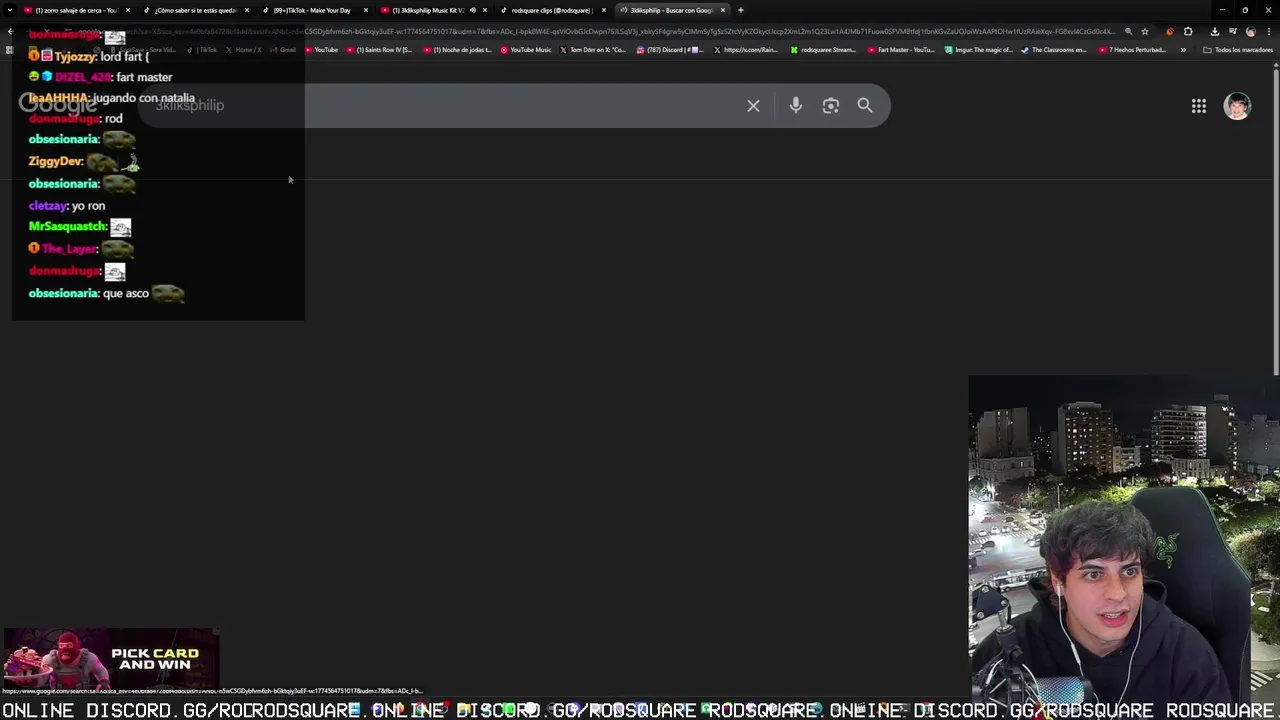
Task: Click the ZiggyDev username in chat
Action: (55, 161)
